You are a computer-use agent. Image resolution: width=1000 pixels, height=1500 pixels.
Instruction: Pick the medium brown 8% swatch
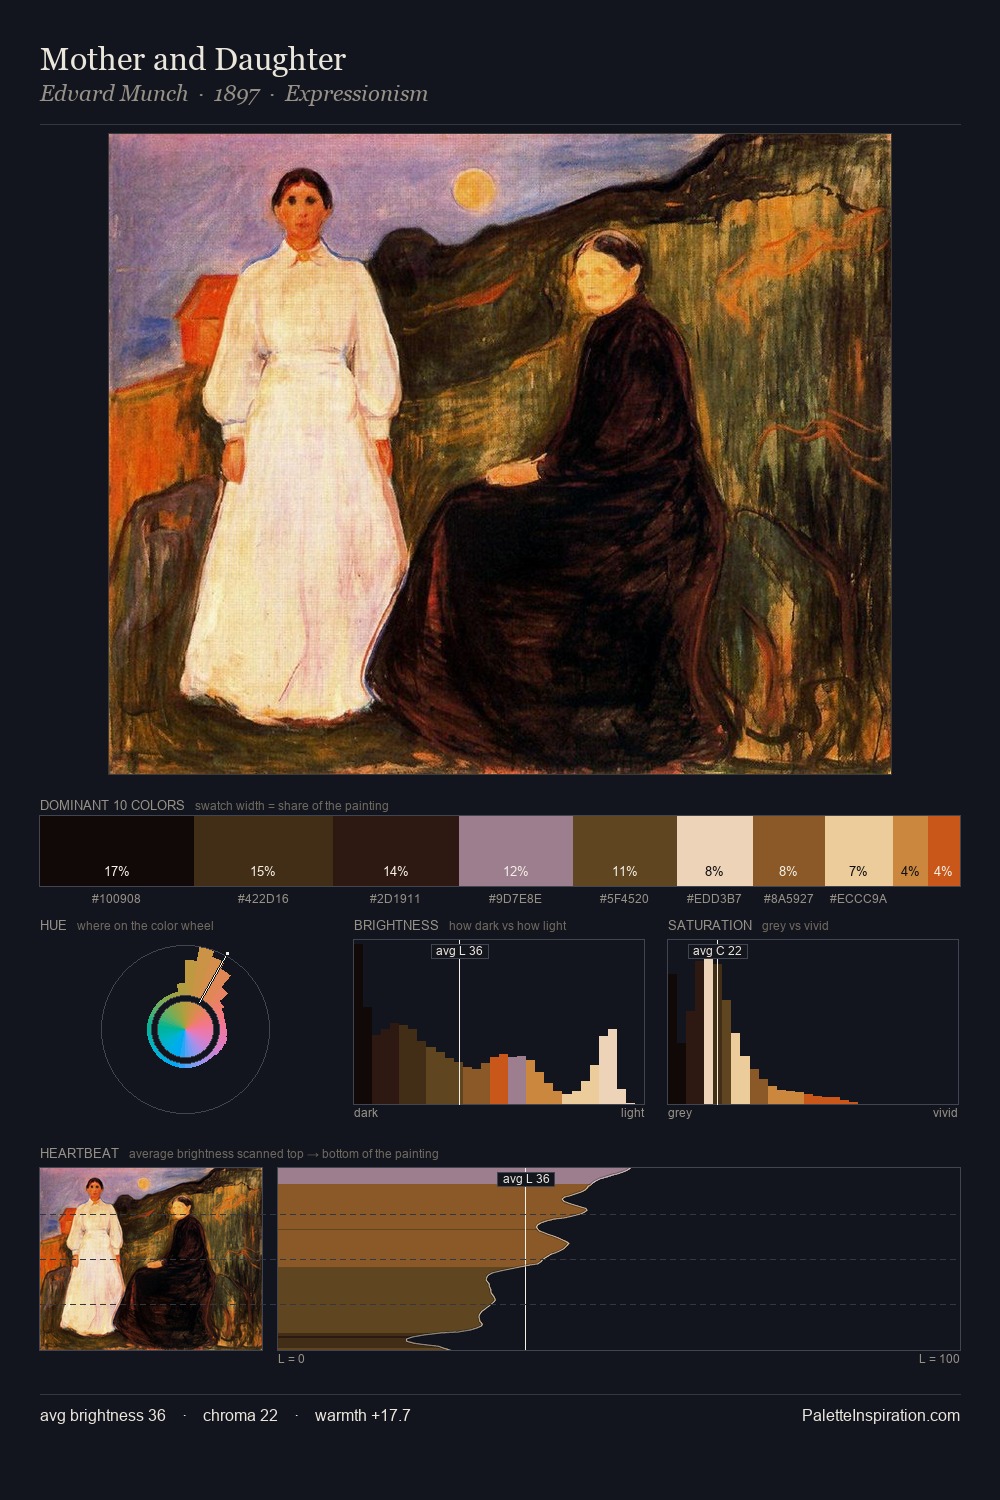click(x=789, y=851)
